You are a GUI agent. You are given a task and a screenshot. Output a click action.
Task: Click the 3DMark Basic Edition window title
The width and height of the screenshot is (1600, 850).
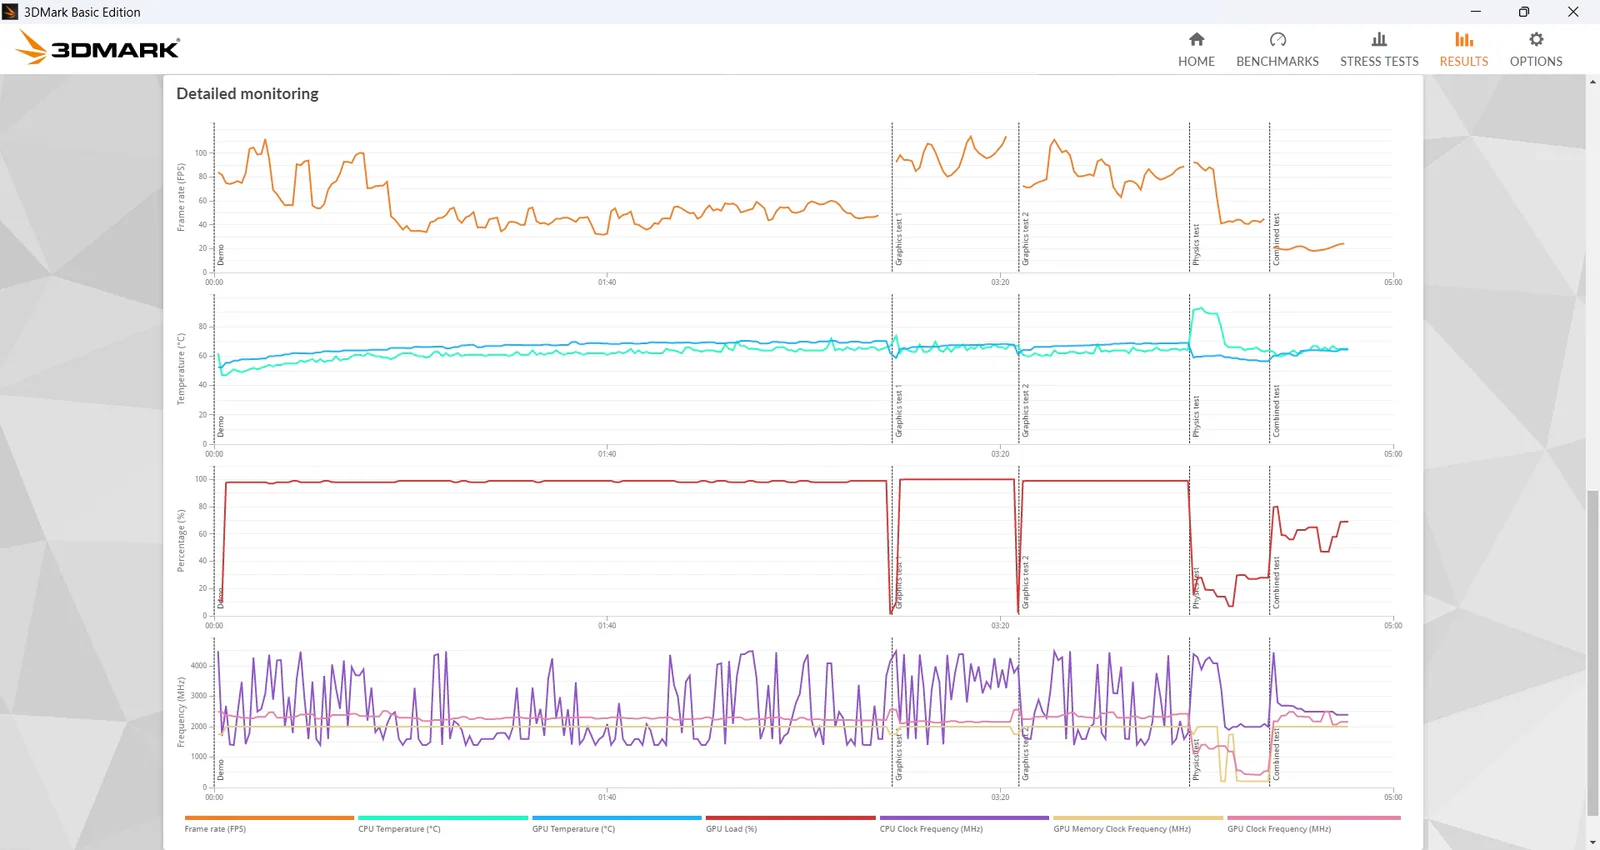(82, 12)
